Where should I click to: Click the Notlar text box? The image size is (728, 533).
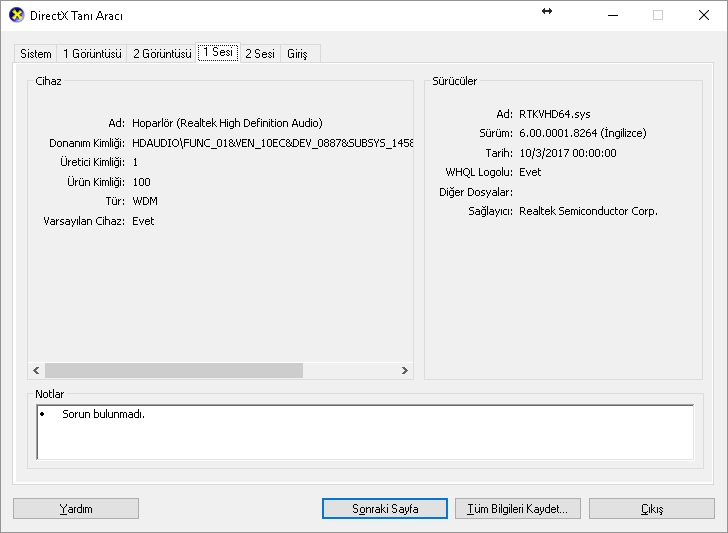[x=365, y=432]
